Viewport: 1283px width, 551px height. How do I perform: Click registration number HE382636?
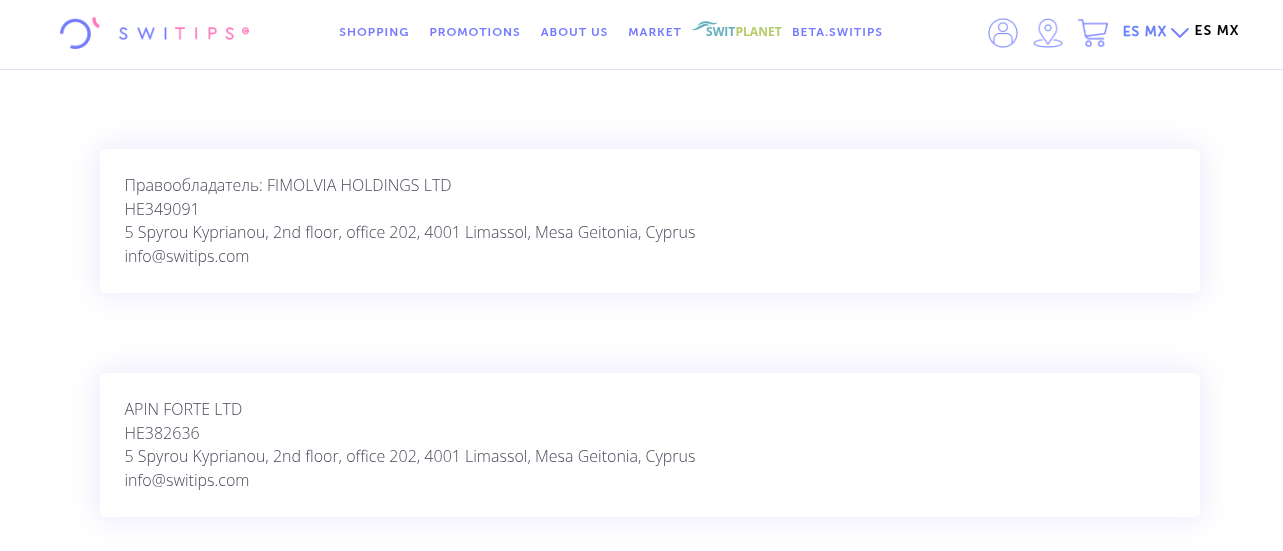(x=162, y=433)
